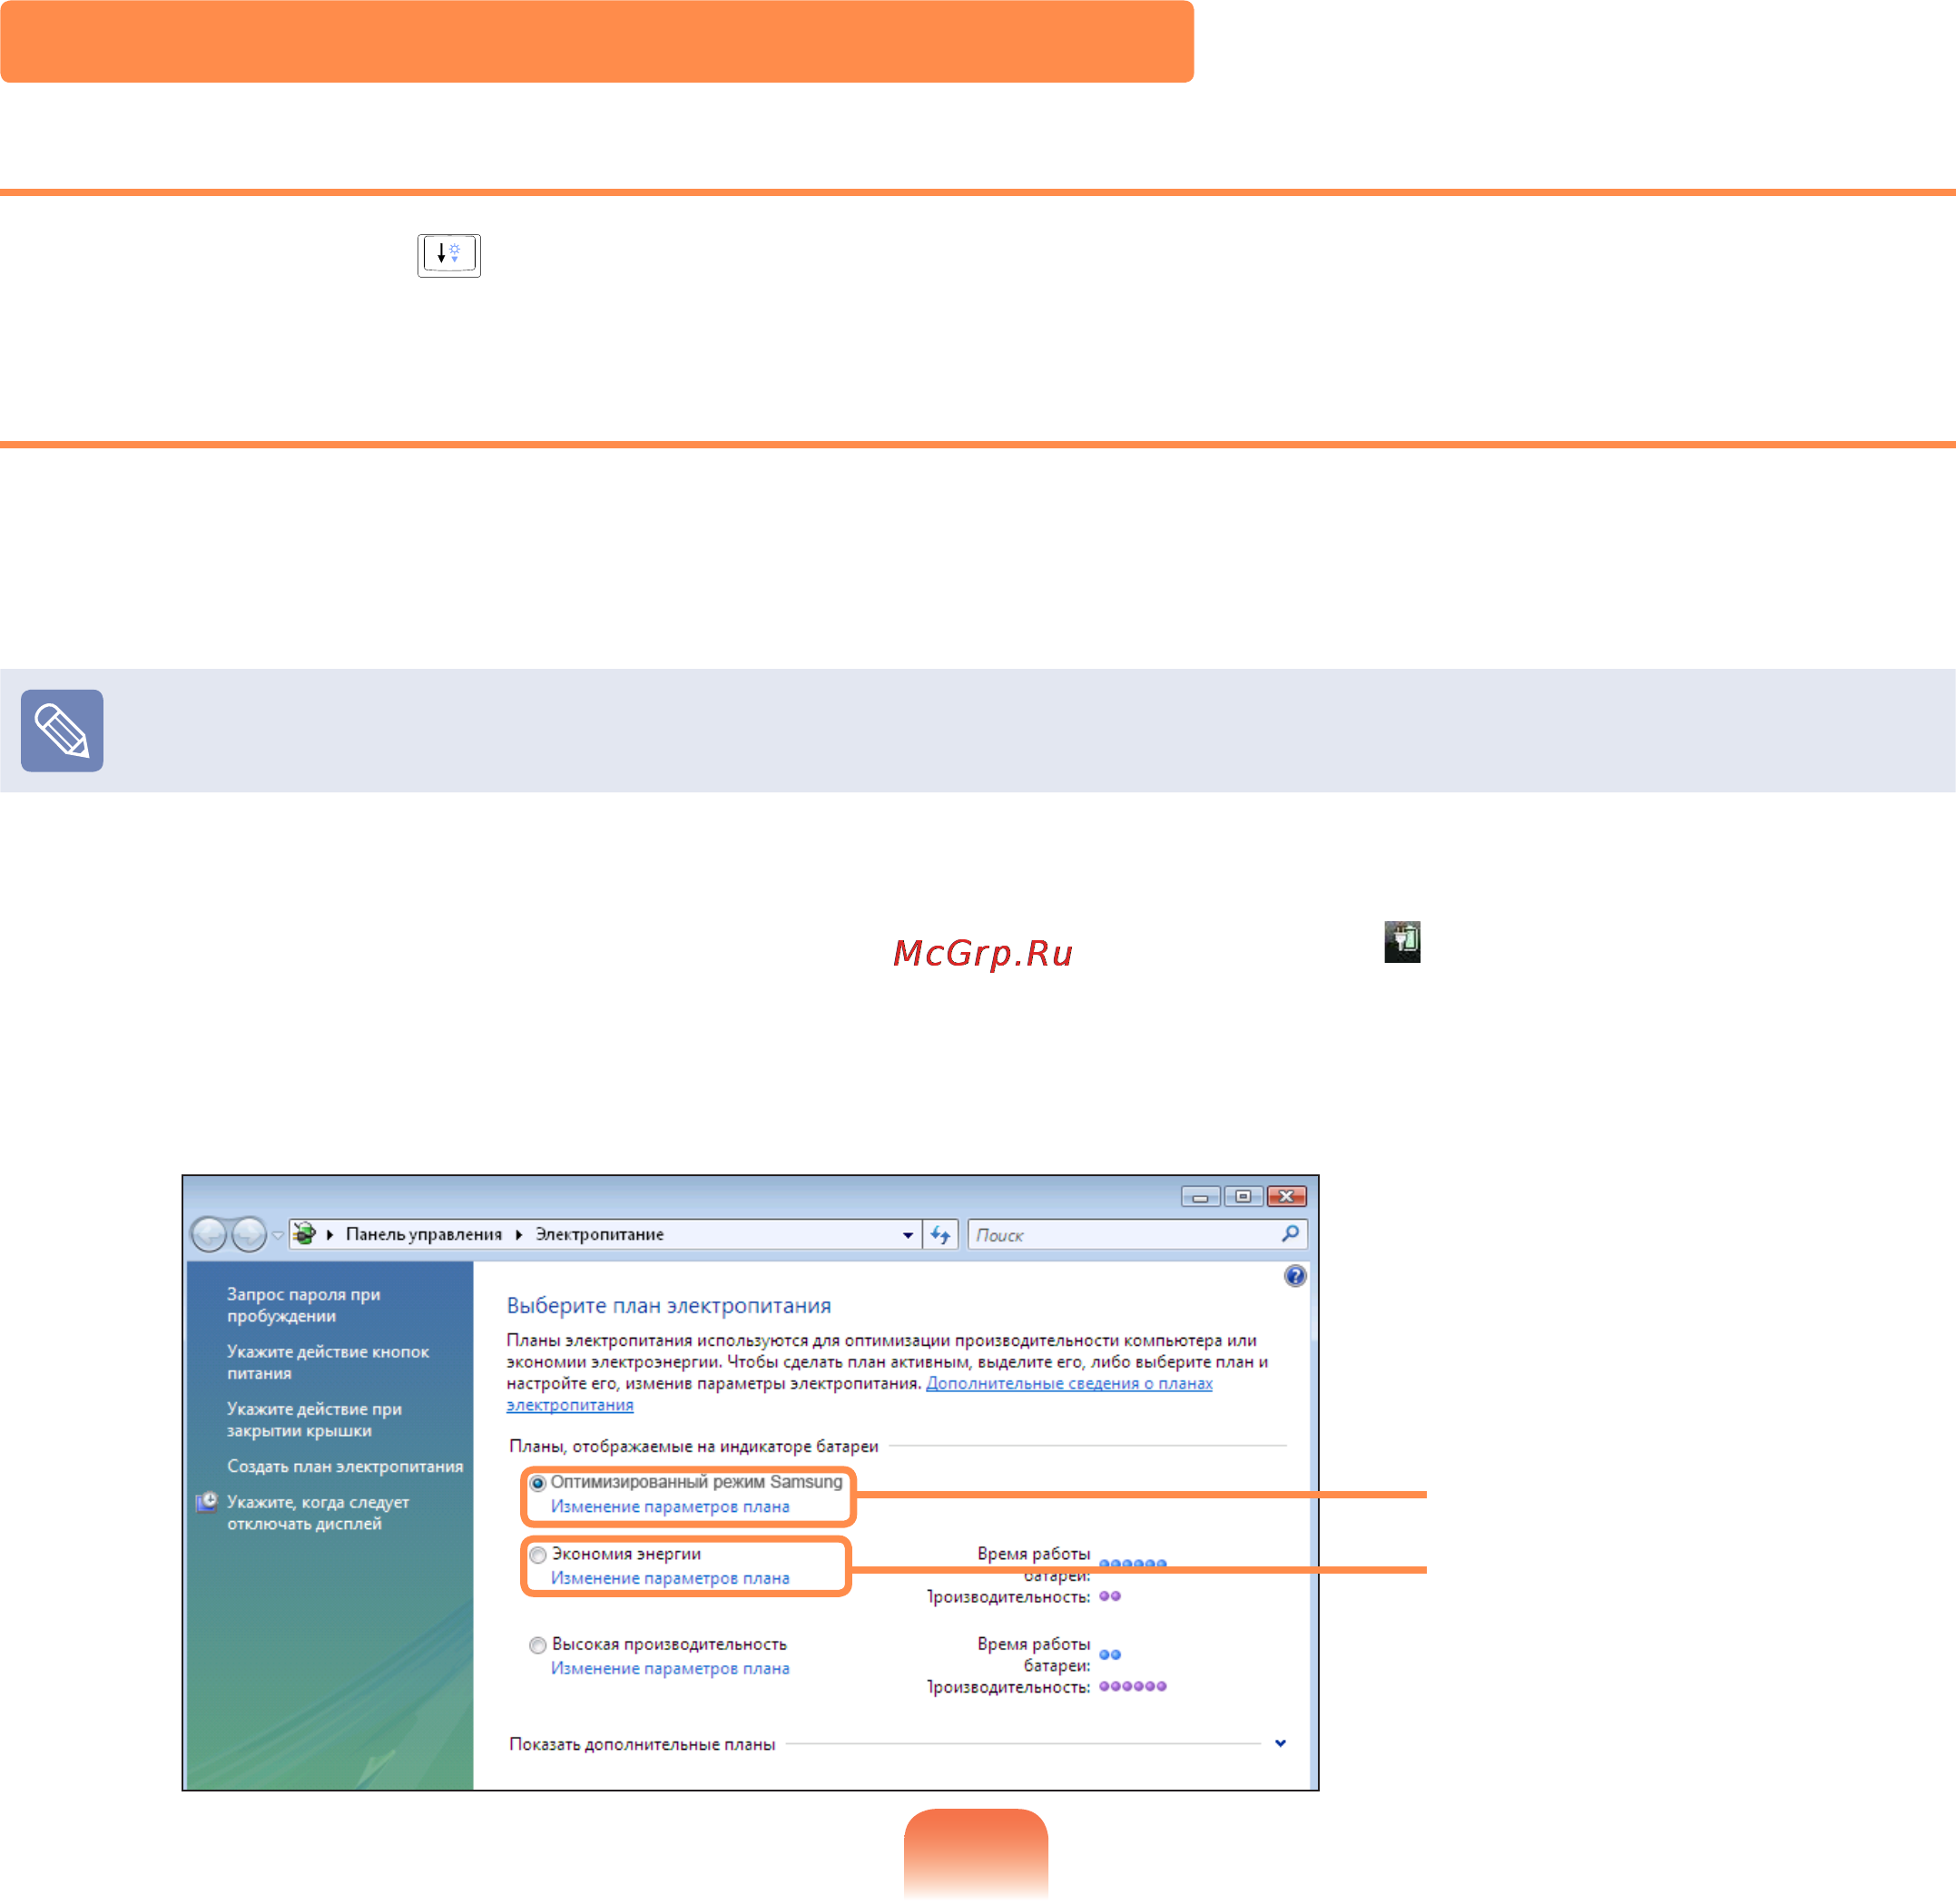Click the Поиск search field
Screen dimensions: 1956x1904
(1124, 1235)
